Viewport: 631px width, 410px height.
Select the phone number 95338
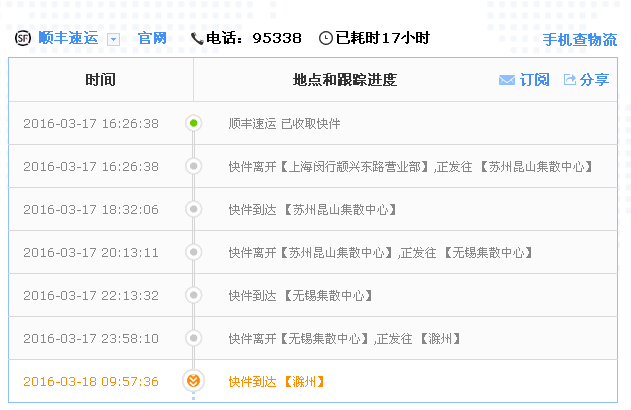point(277,38)
